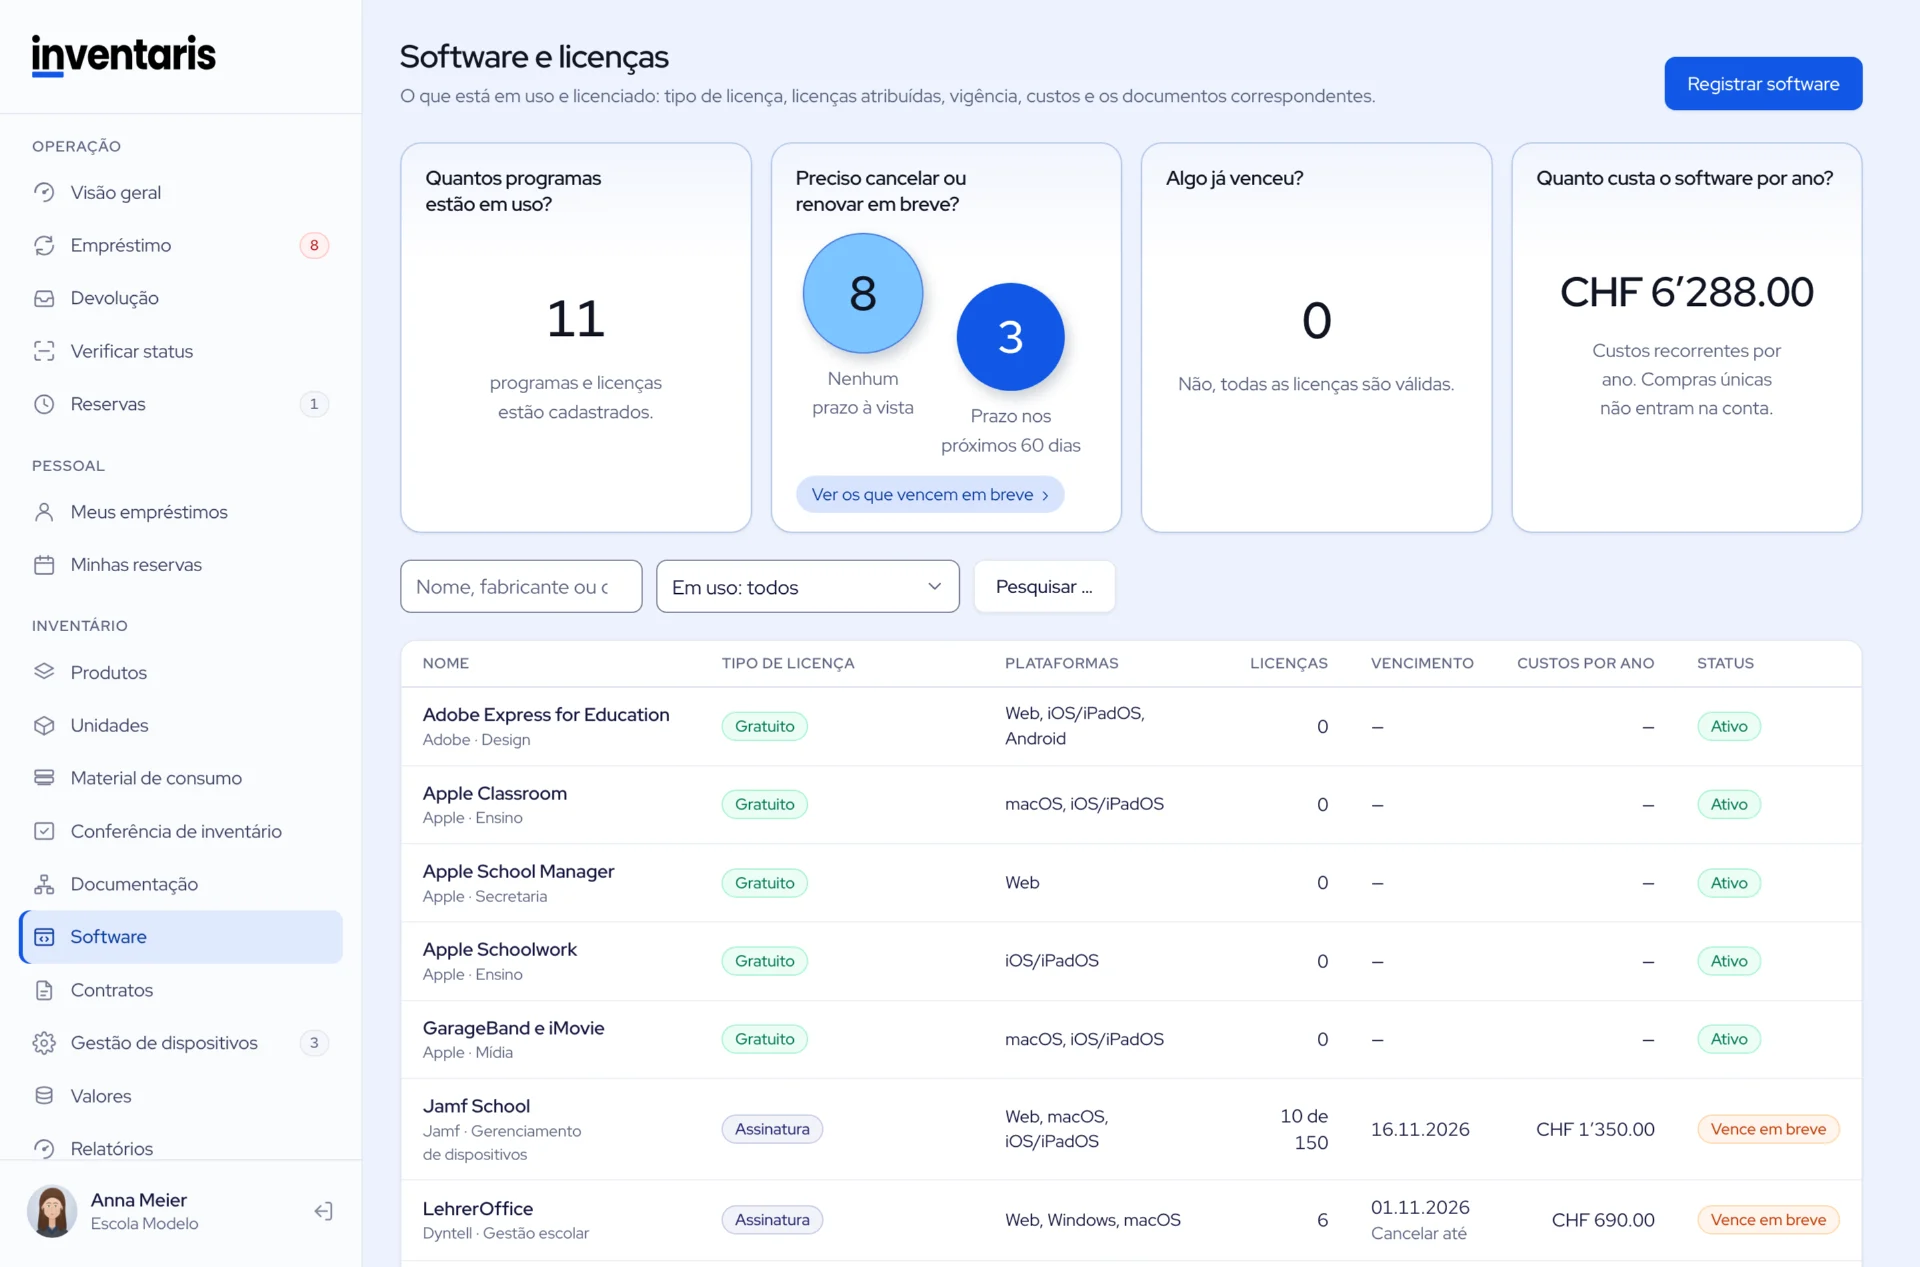Click the Conferência de inventário check icon
Viewport: 1920px width, 1267px height.
44,831
